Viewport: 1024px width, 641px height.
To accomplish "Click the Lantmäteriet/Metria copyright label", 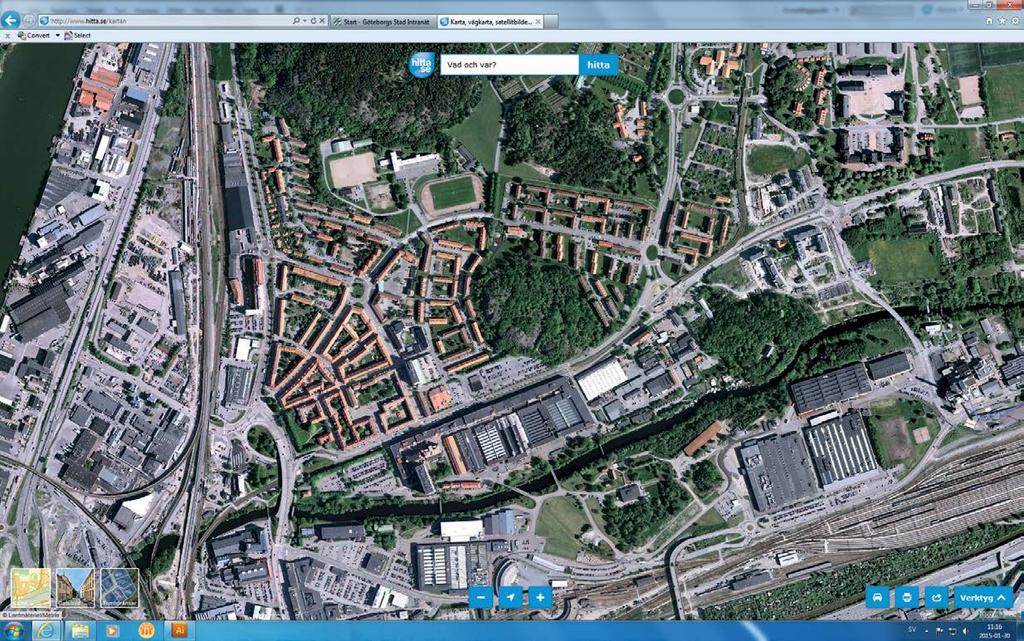I will point(31,614).
